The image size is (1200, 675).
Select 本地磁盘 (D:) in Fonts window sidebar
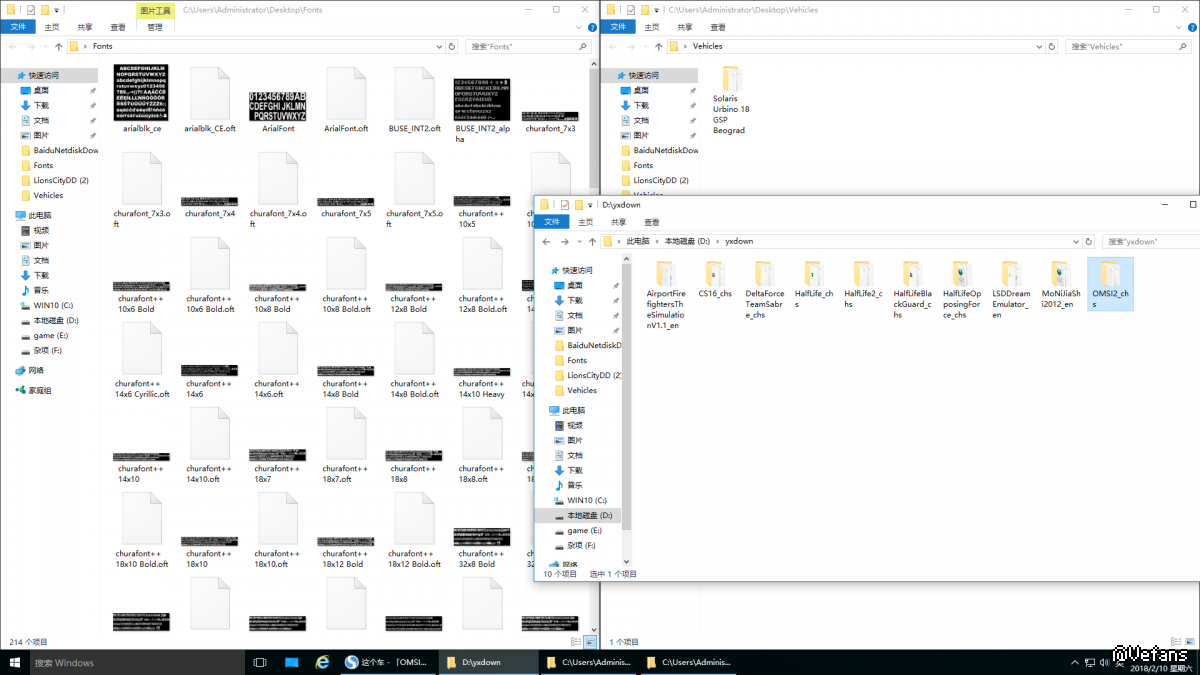56,320
